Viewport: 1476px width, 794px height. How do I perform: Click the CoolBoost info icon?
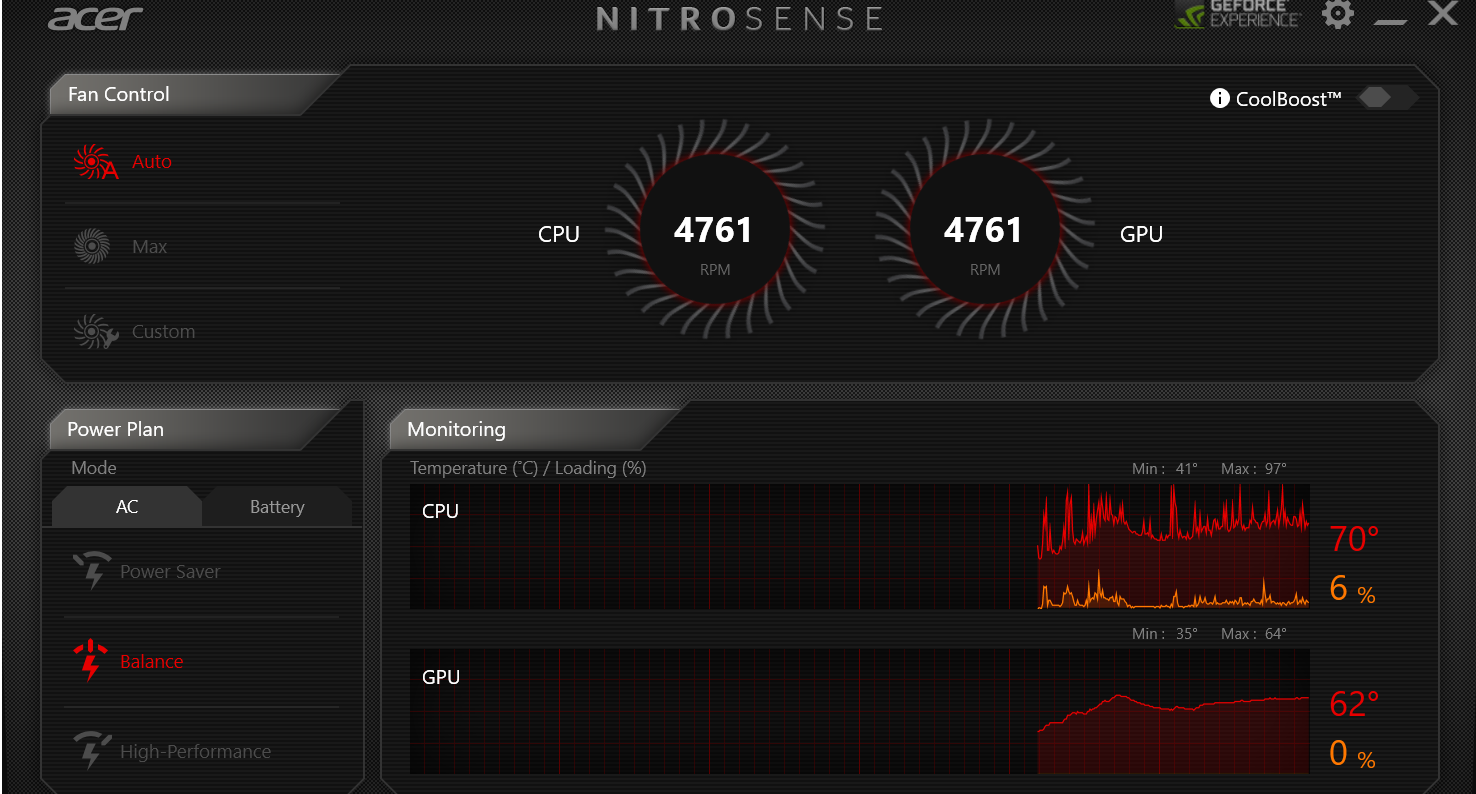point(1219,98)
